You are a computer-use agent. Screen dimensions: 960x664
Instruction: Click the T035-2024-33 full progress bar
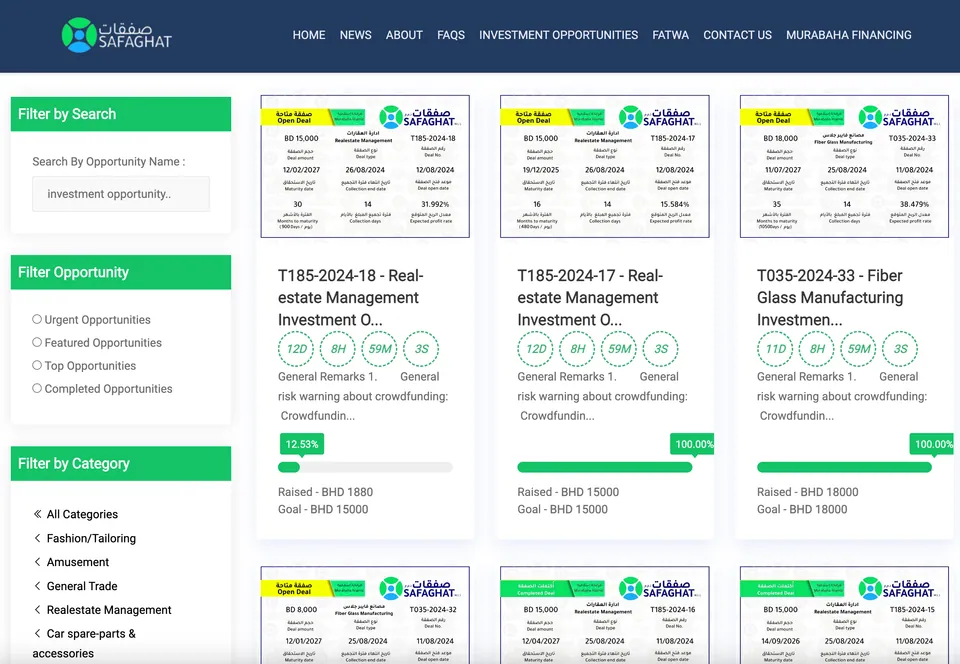(844, 468)
